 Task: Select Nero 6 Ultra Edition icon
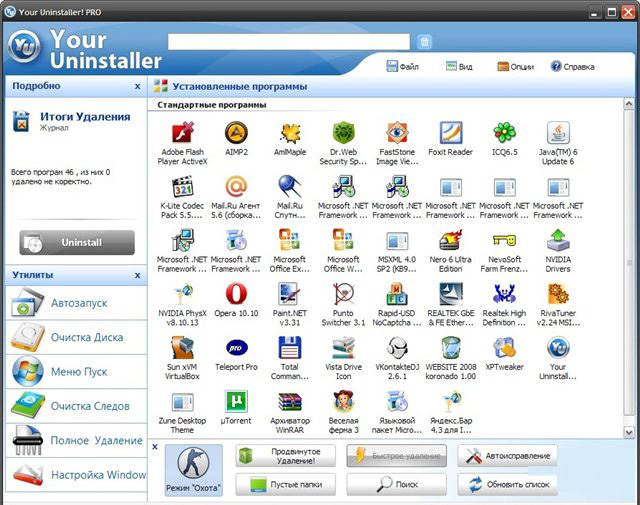pyautogui.click(x=451, y=240)
